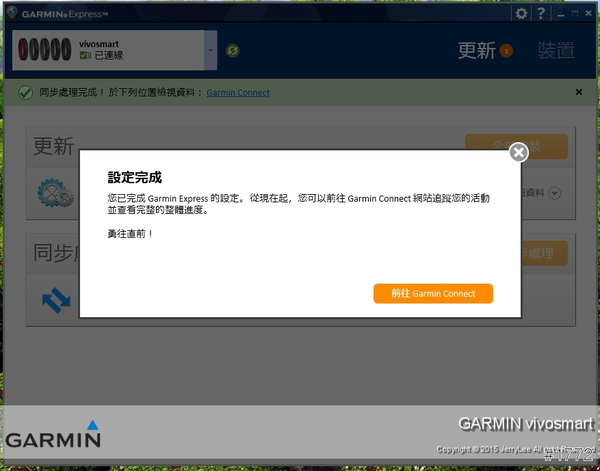Click the 勇往直前！ text
The image size is (600, 471).
pyautogui.click(x=130, y=234)
